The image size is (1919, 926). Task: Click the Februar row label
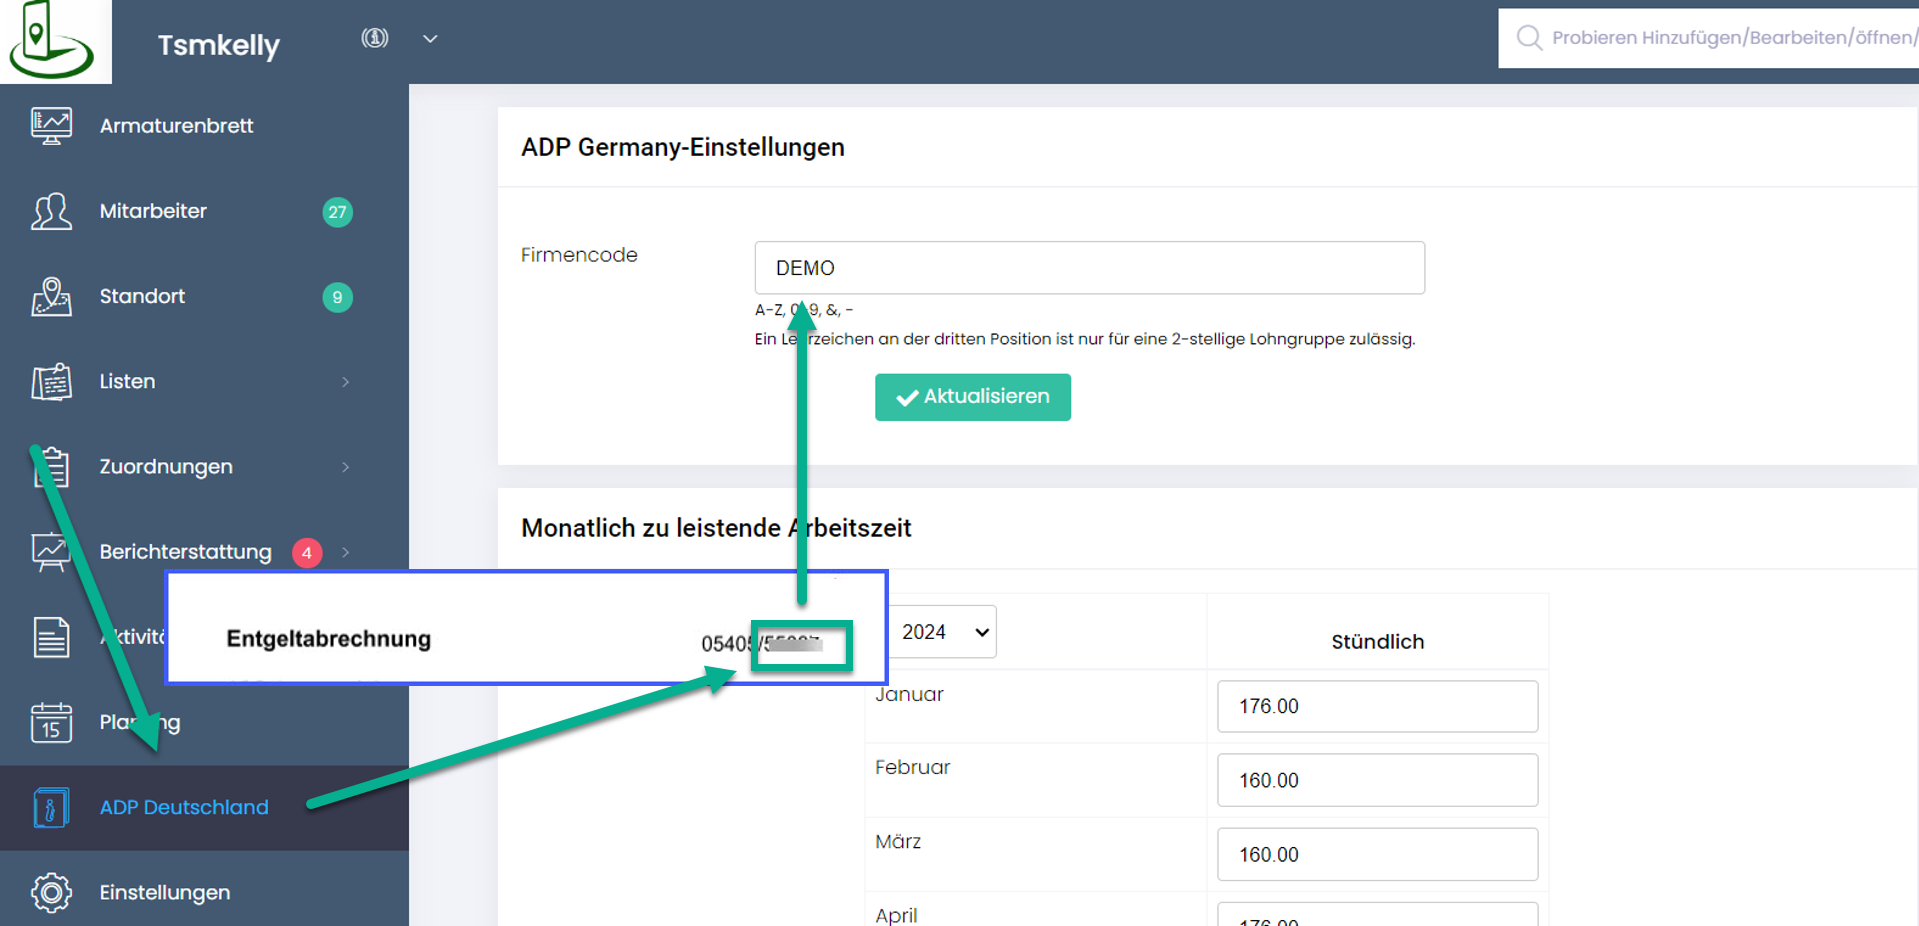[912, 767]
